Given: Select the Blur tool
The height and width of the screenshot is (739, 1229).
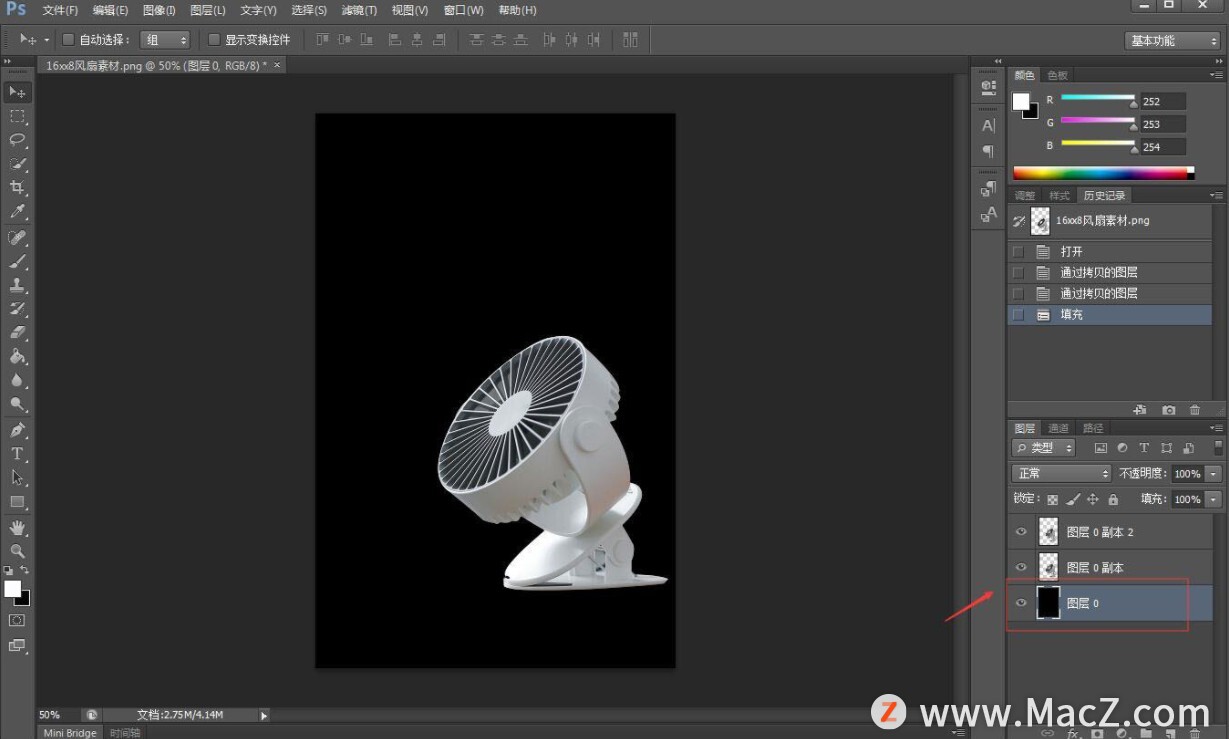Looking at the screenshot, I should [17, 381].
